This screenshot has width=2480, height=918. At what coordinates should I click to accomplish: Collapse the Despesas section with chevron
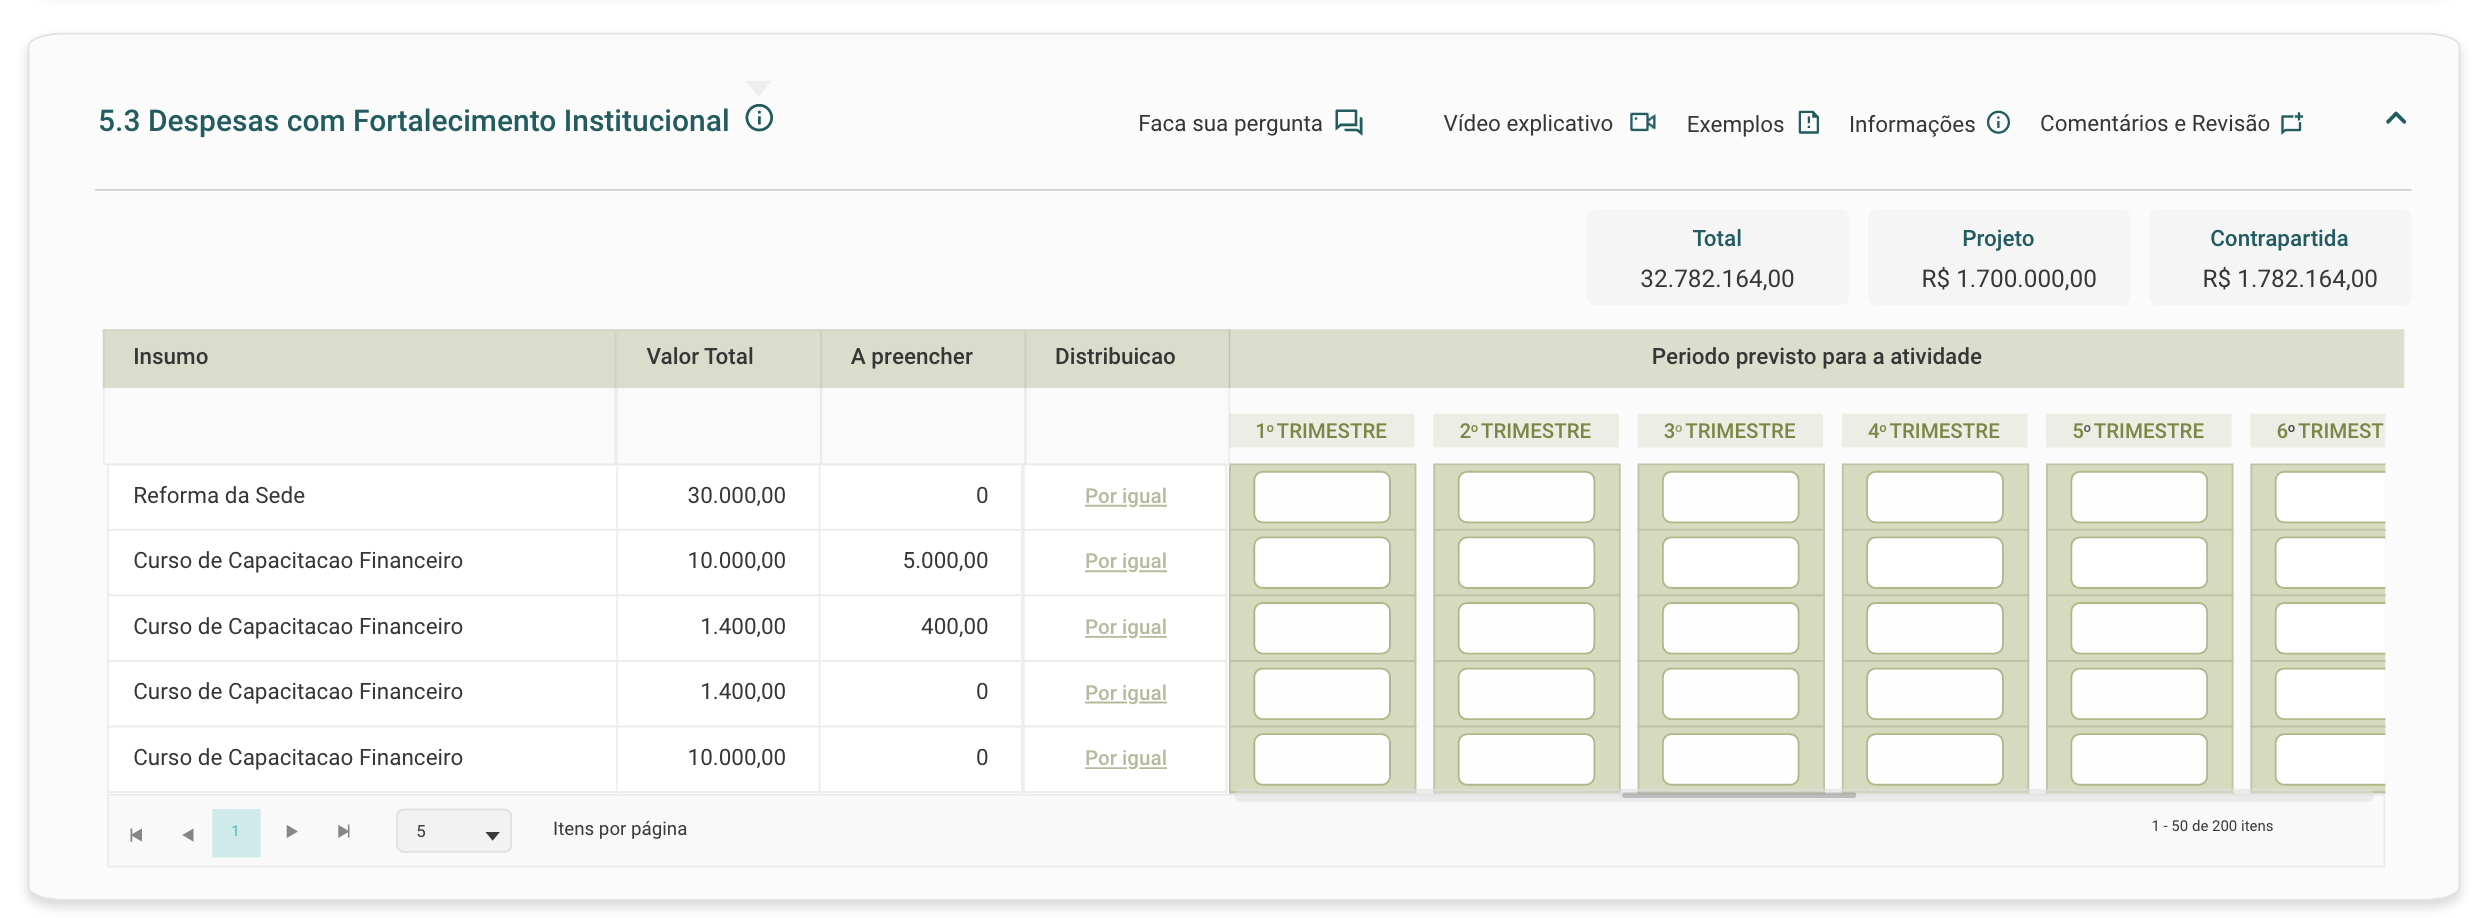(2395, 119)
